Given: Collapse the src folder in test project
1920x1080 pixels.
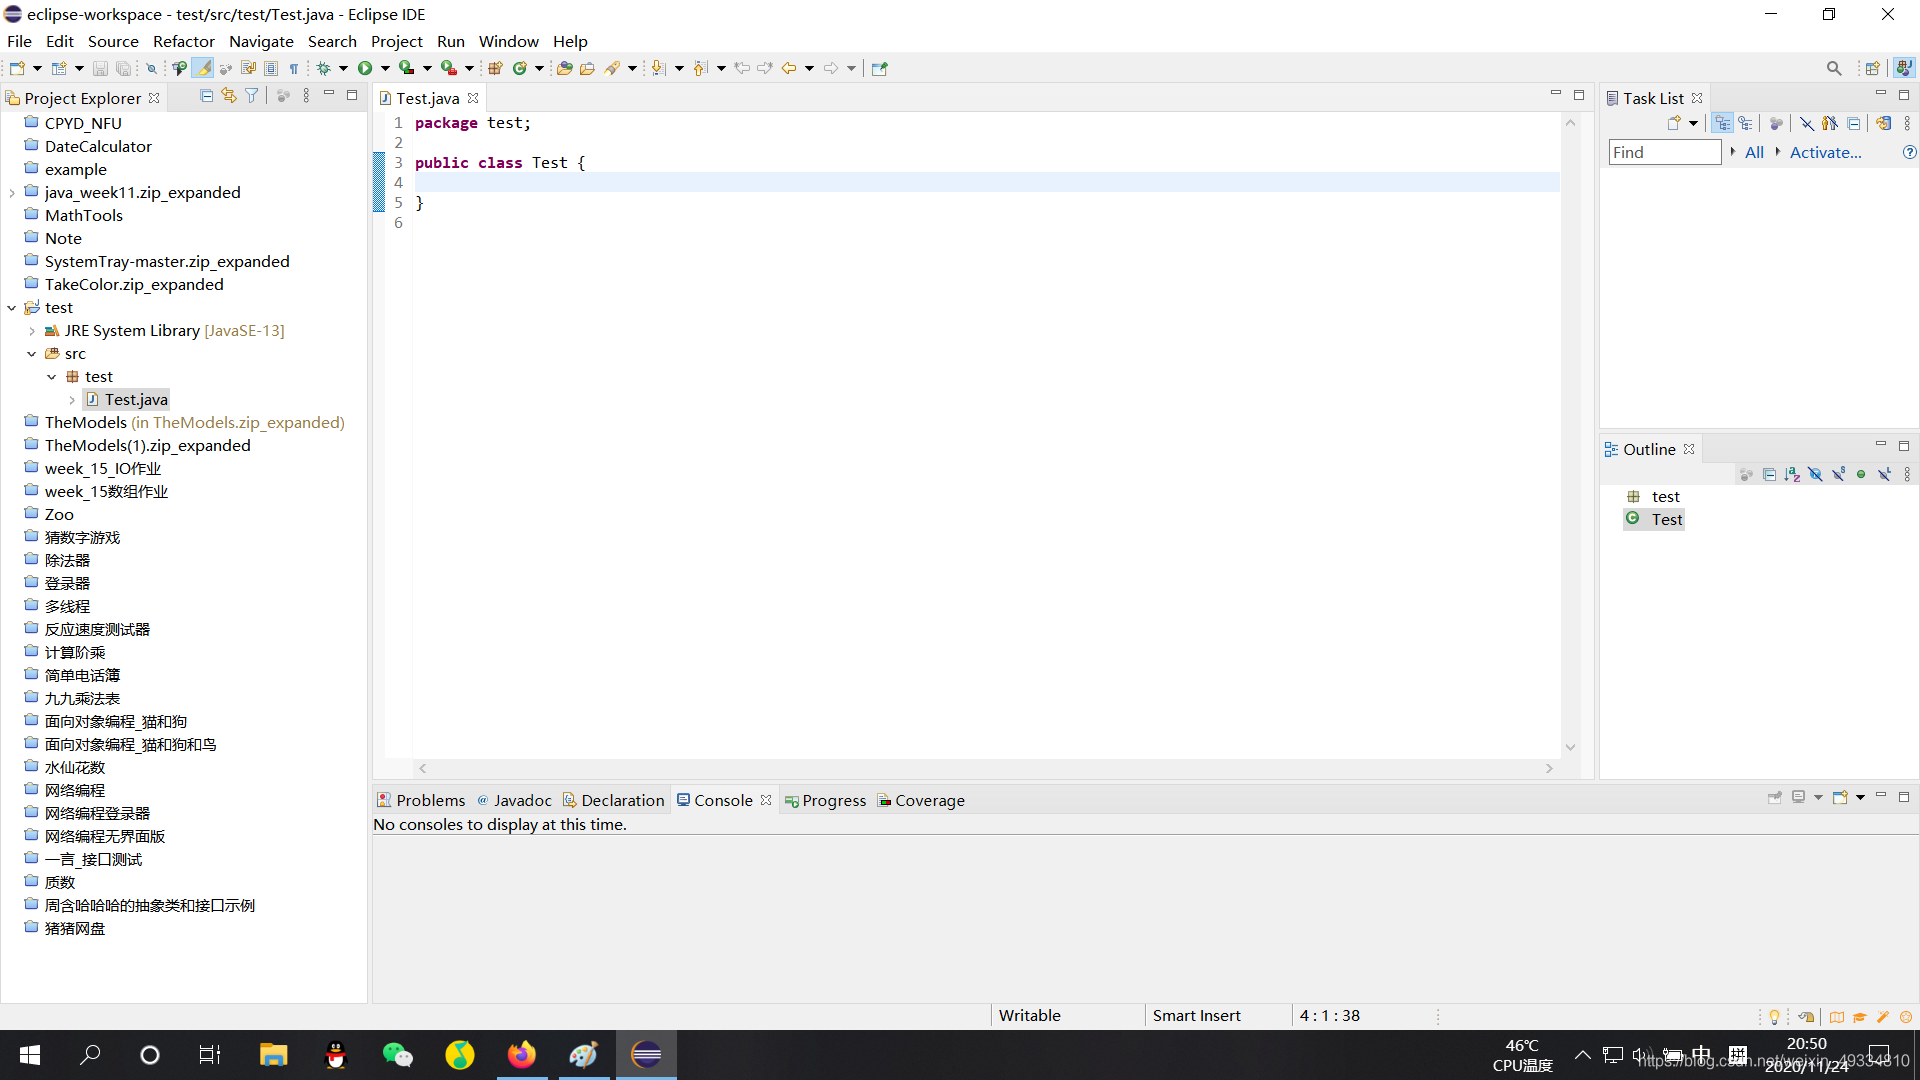Looking at the screenshot, I should pos(32,353).
